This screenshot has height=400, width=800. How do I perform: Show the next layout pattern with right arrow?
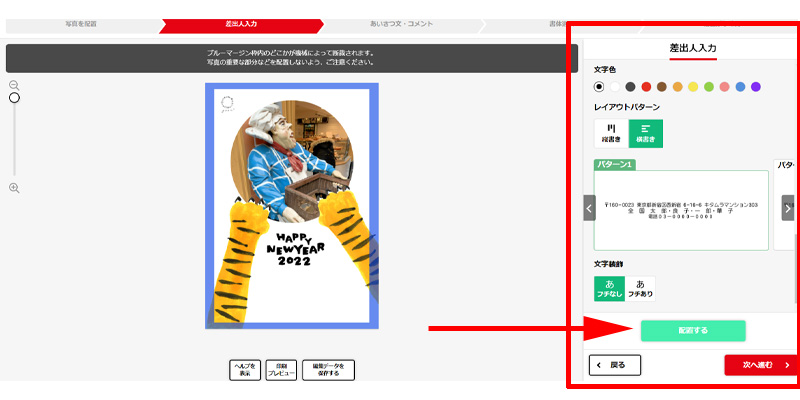(x=788, y=208)
